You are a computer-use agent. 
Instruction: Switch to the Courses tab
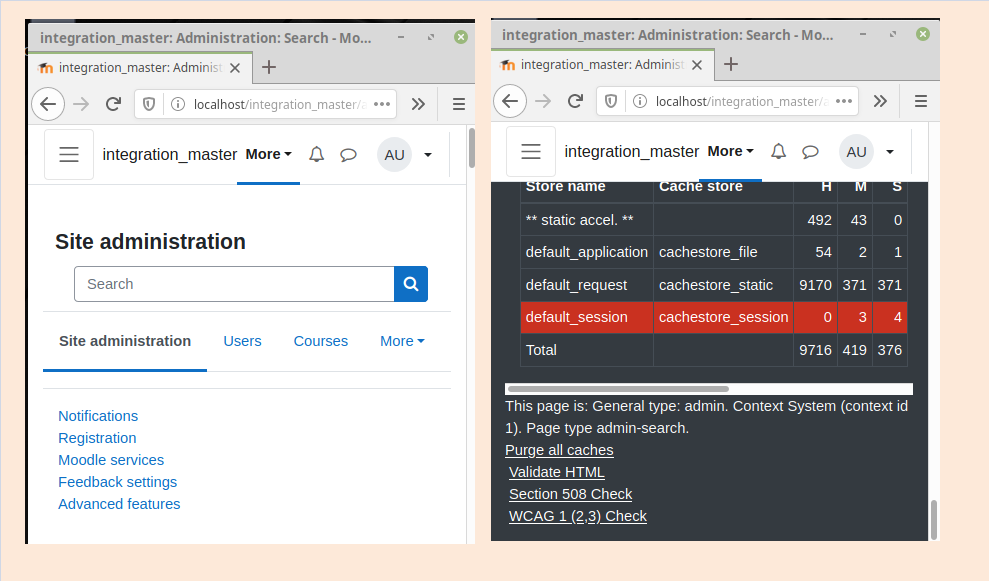tap(320, 341)
